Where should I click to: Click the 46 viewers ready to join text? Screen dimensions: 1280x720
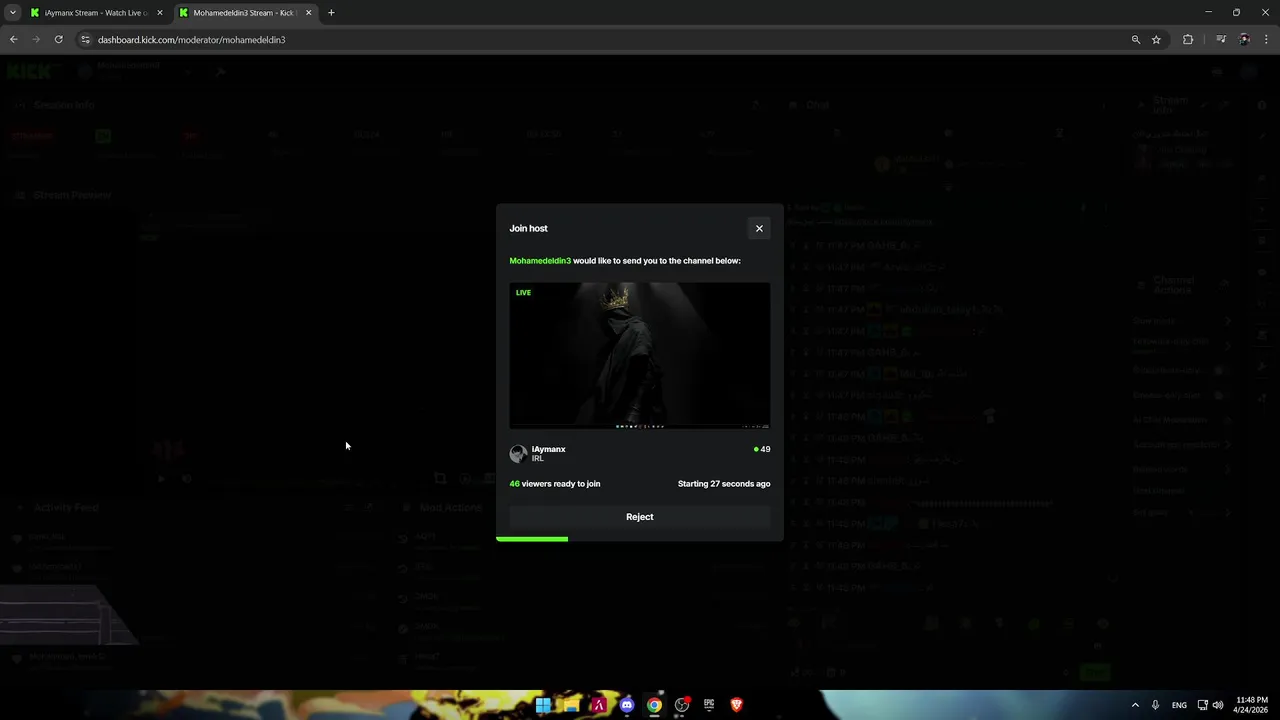[555, 484]
